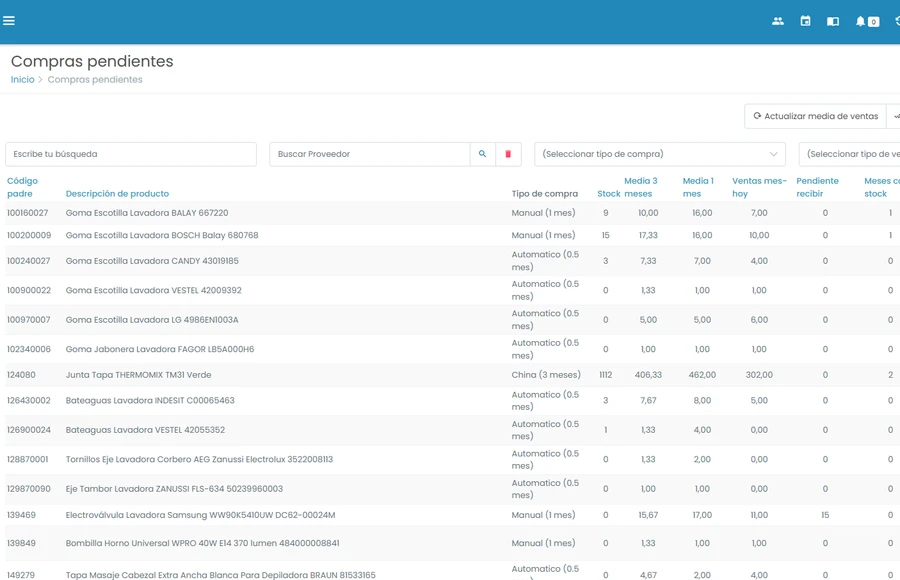The width and height of the screenshot is (900, 580).
Task: Click code 124080
Action: pos(21,374)
